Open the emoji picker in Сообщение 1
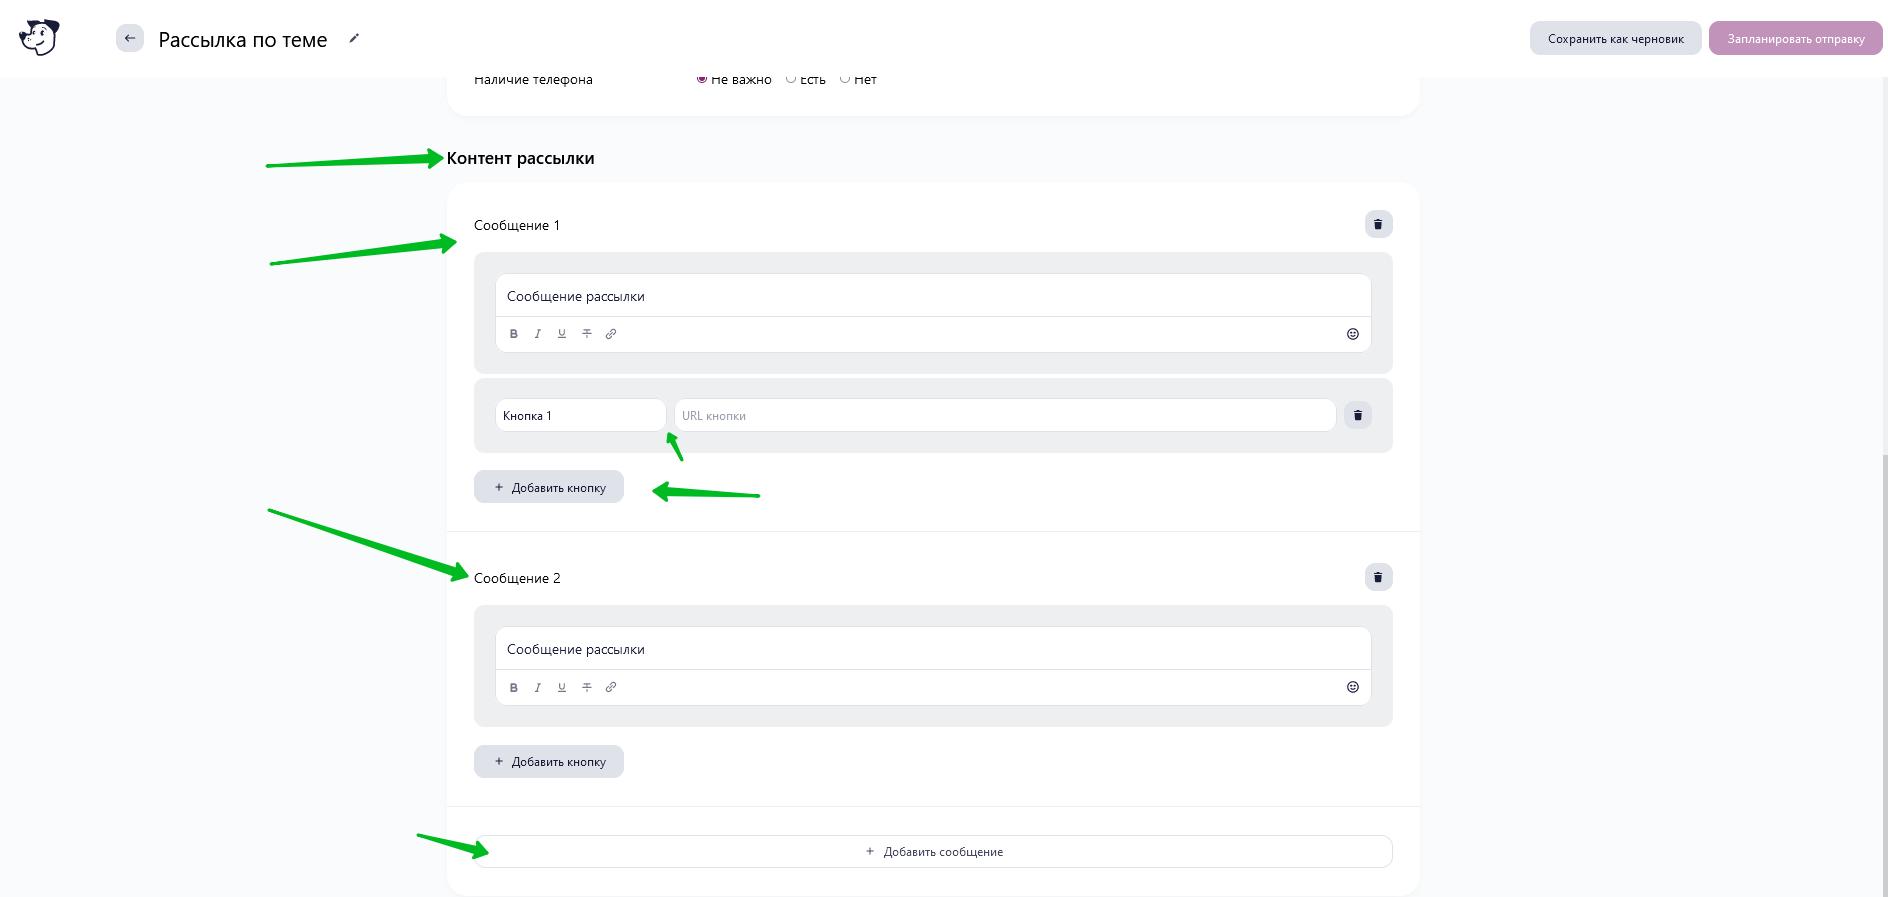 [1353, 334]
